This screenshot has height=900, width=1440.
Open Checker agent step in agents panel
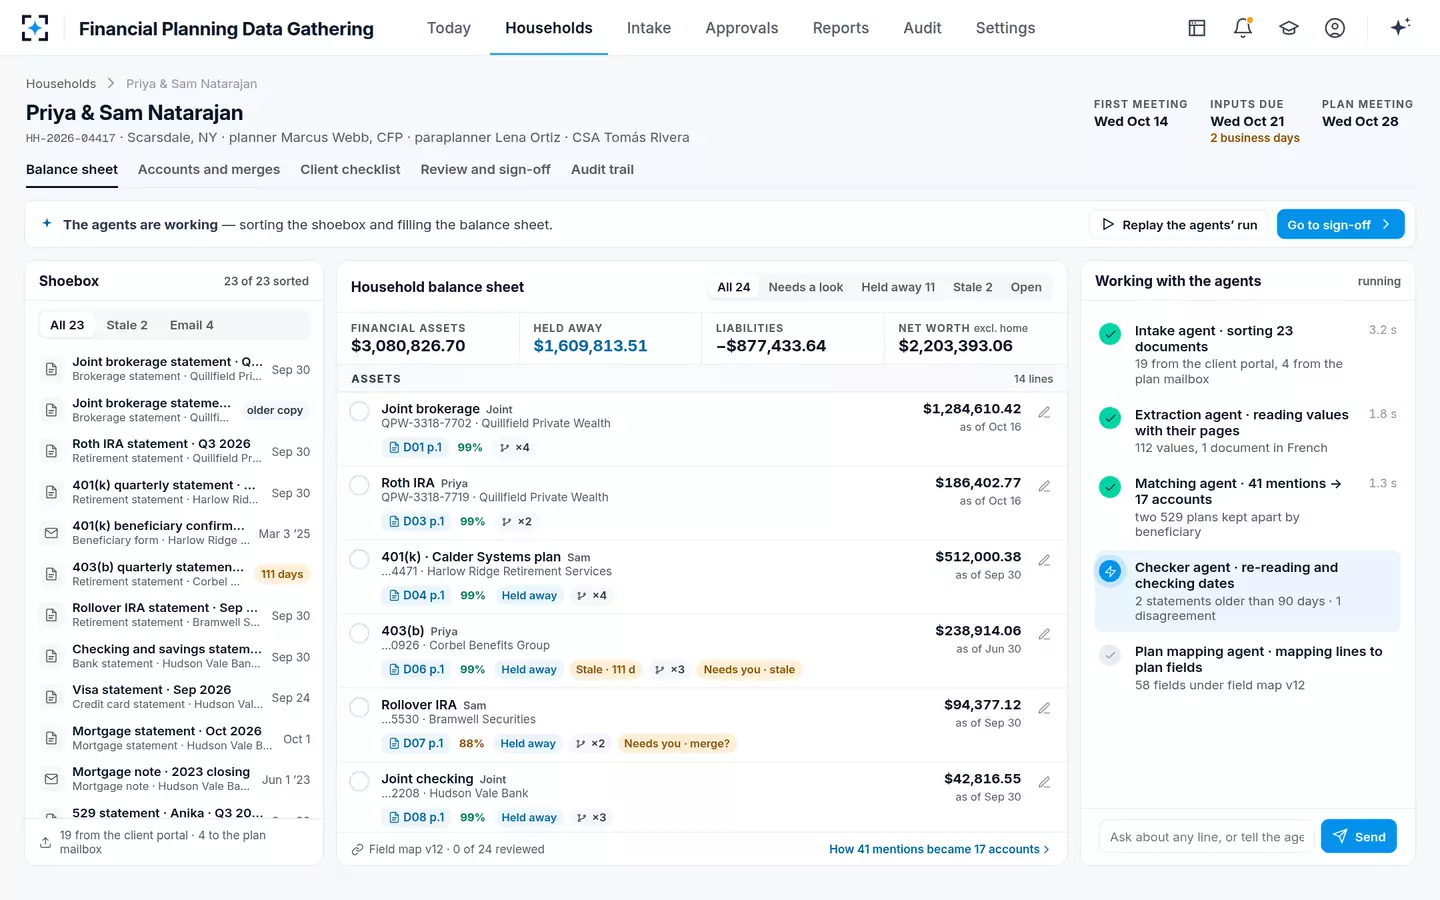1248,591
